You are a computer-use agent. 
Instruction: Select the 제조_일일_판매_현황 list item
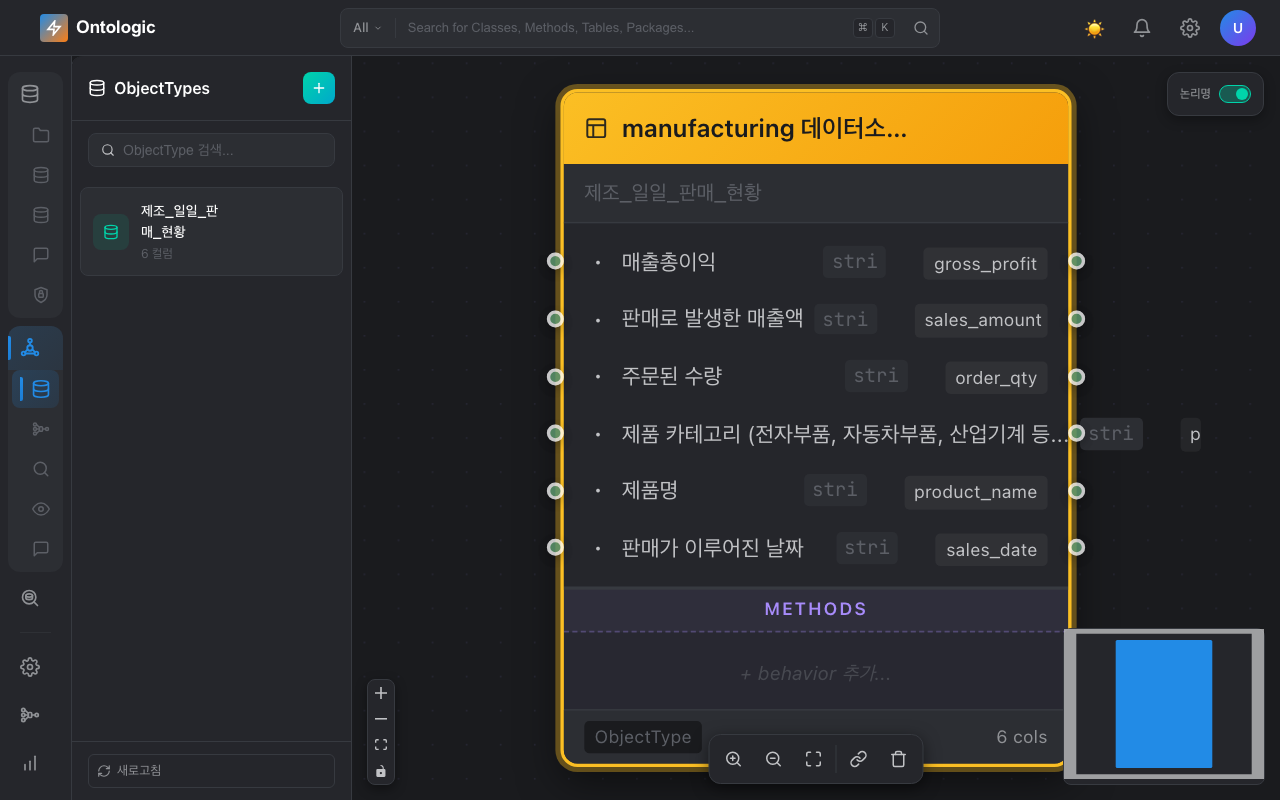[211, 231]
